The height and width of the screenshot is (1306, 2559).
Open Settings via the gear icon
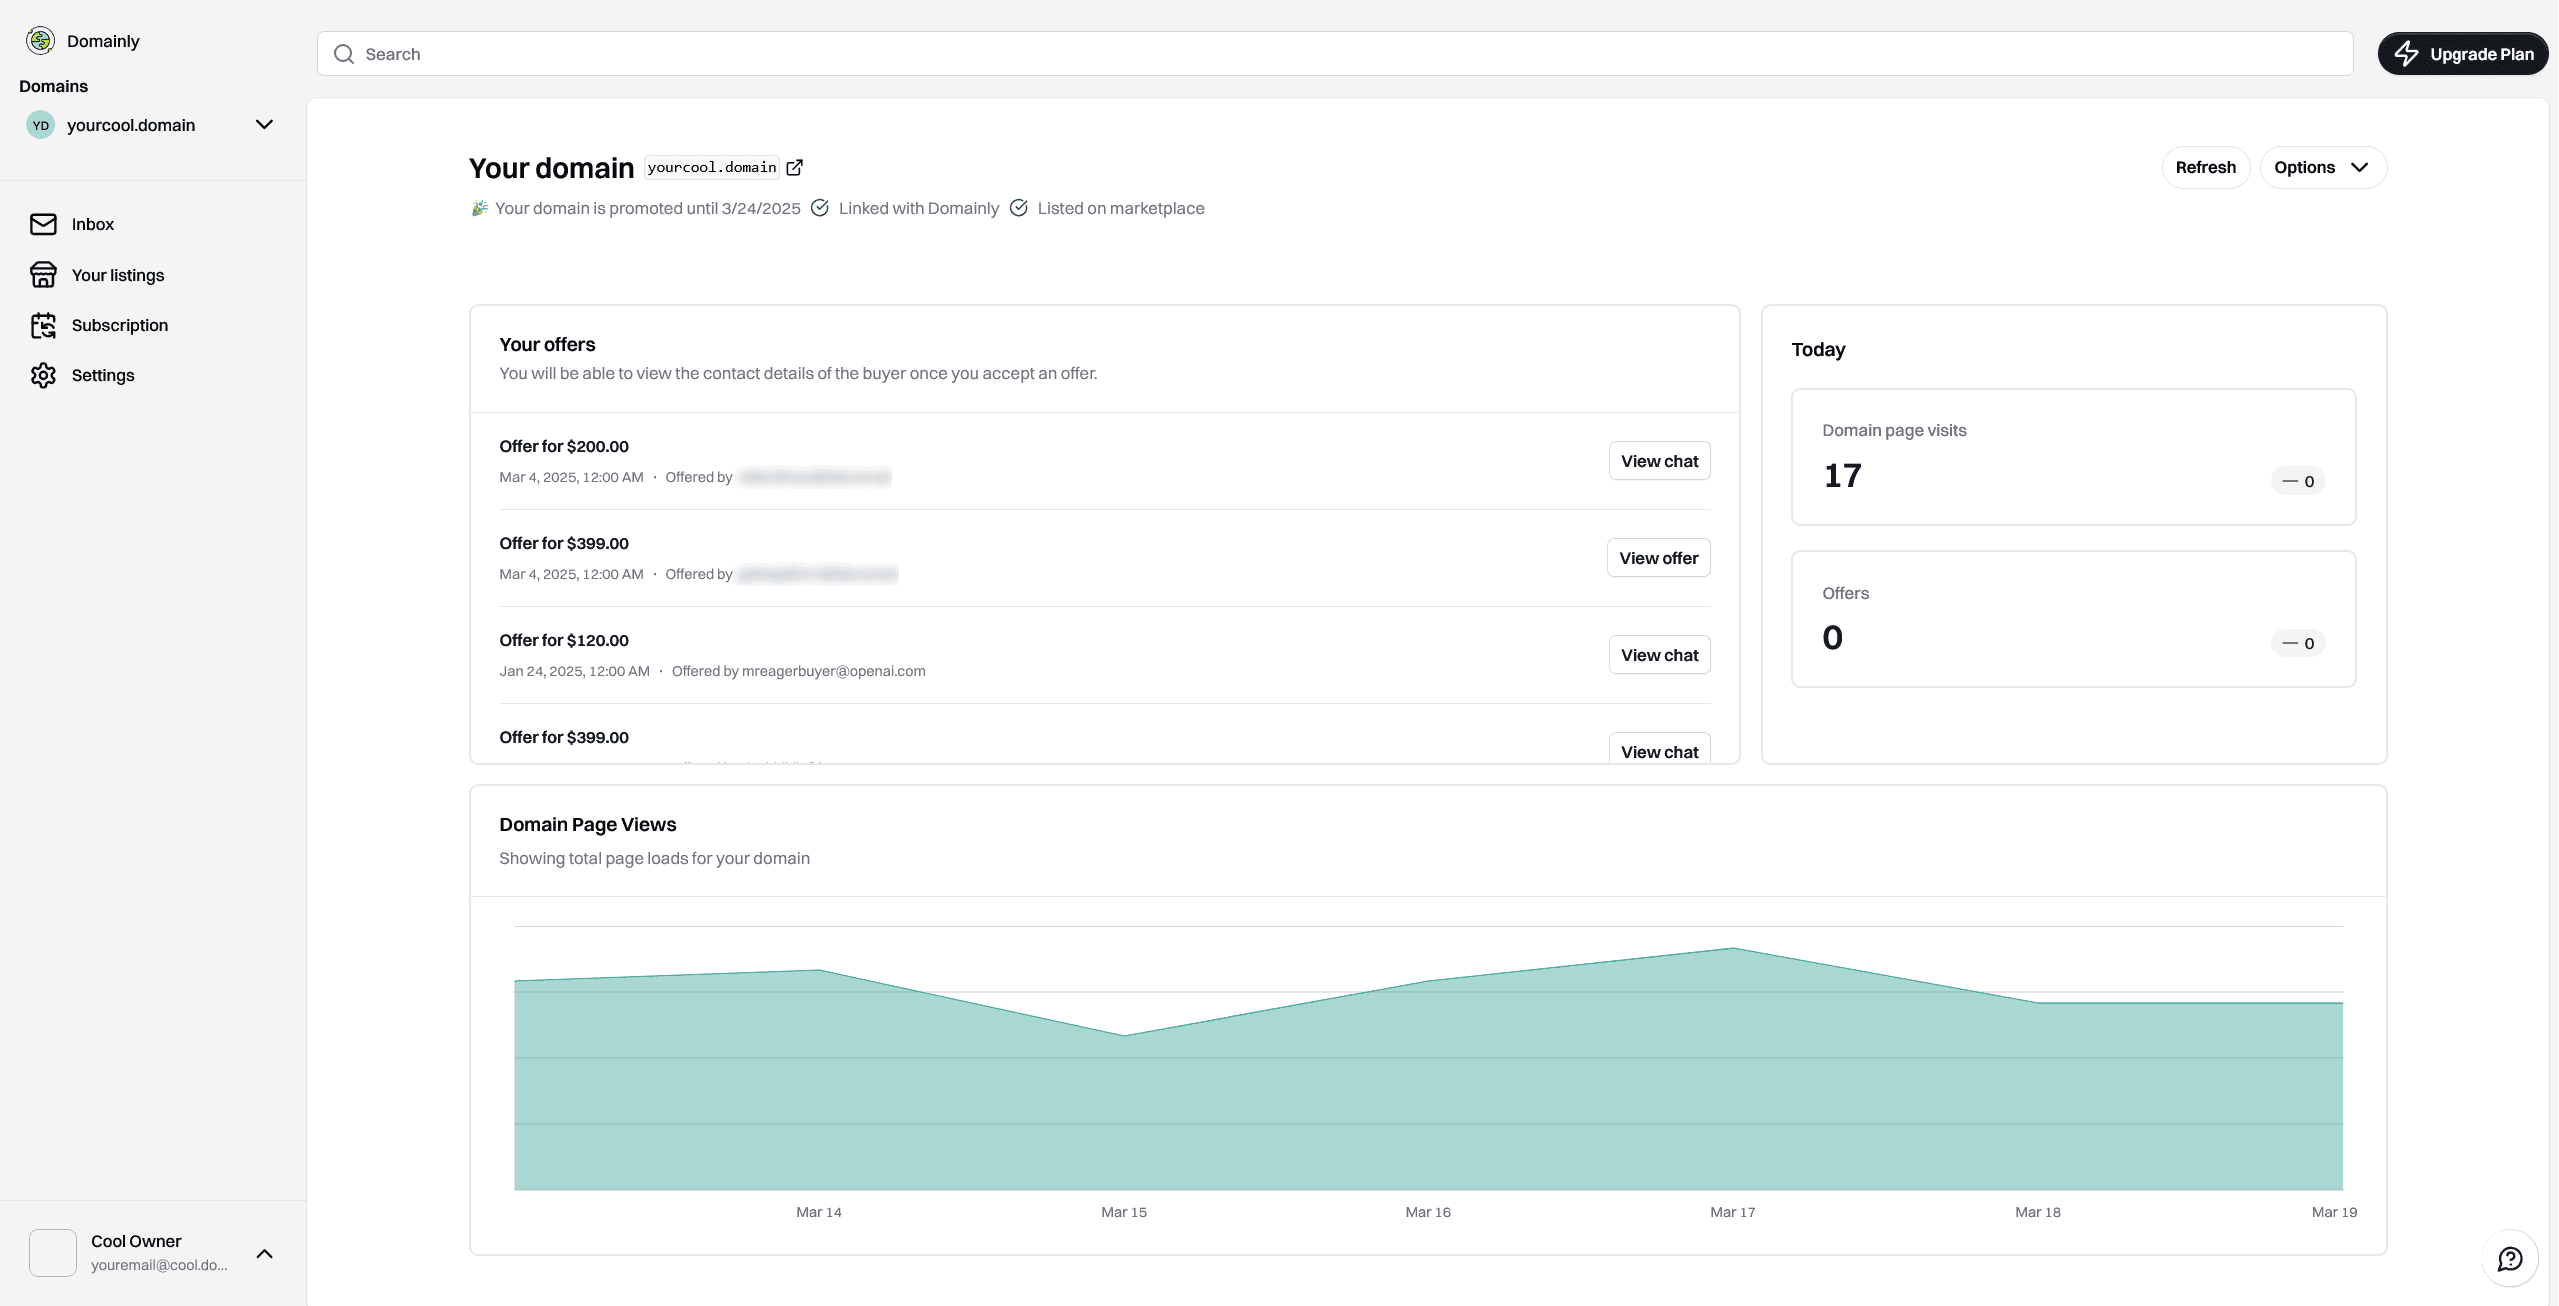pos(44,375)
